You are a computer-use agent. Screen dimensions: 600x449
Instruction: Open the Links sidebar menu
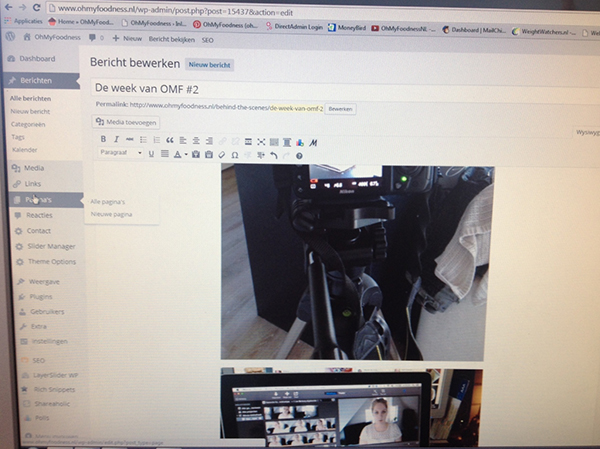33,184
